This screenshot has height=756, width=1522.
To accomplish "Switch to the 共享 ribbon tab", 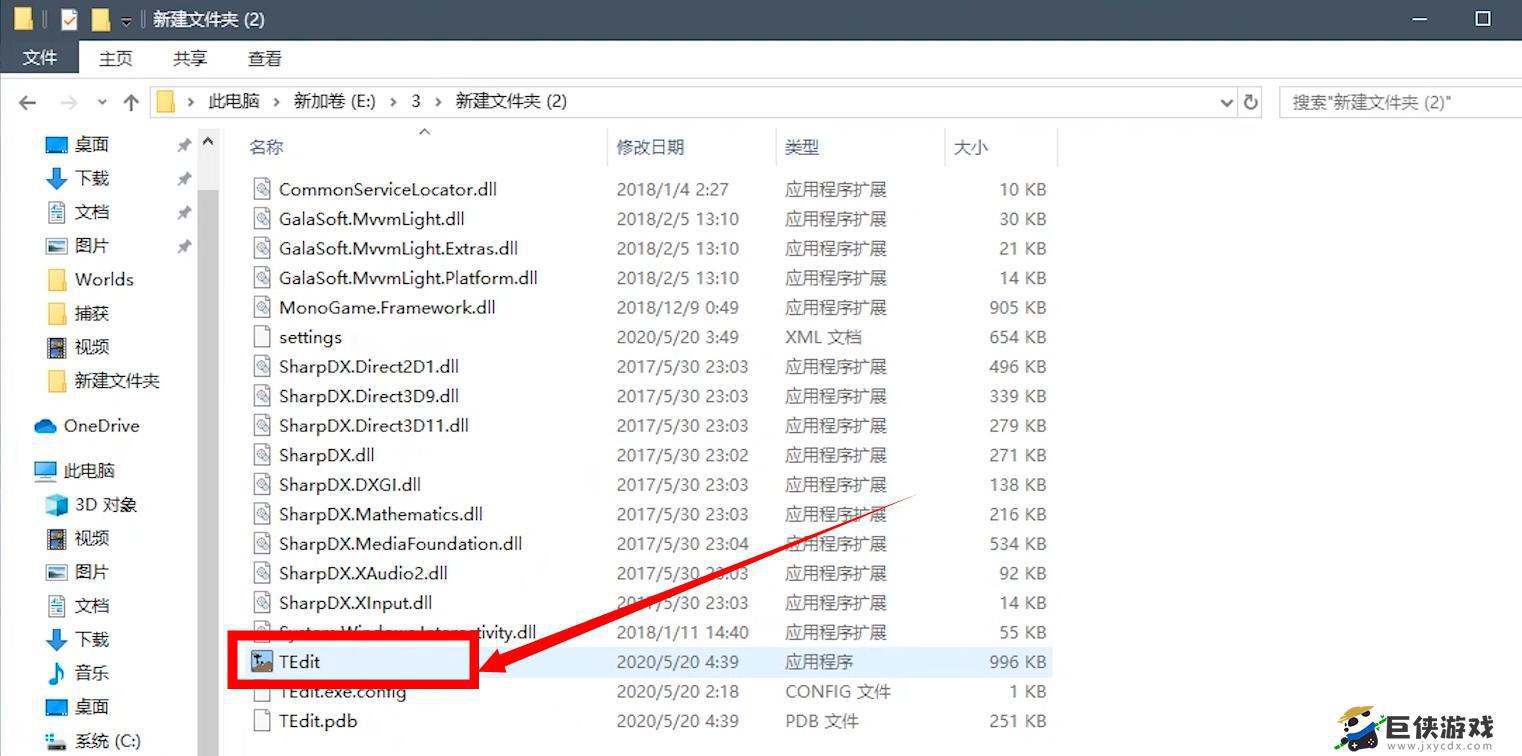I will [x=190, y=59].
